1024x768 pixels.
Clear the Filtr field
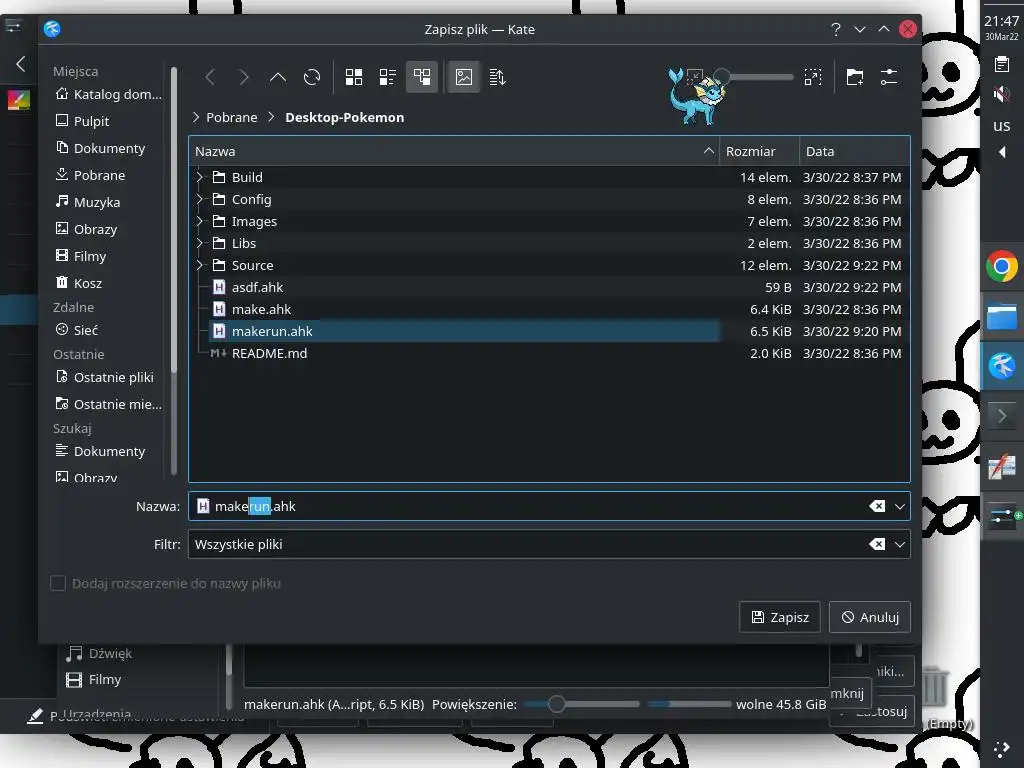point(877,544)
